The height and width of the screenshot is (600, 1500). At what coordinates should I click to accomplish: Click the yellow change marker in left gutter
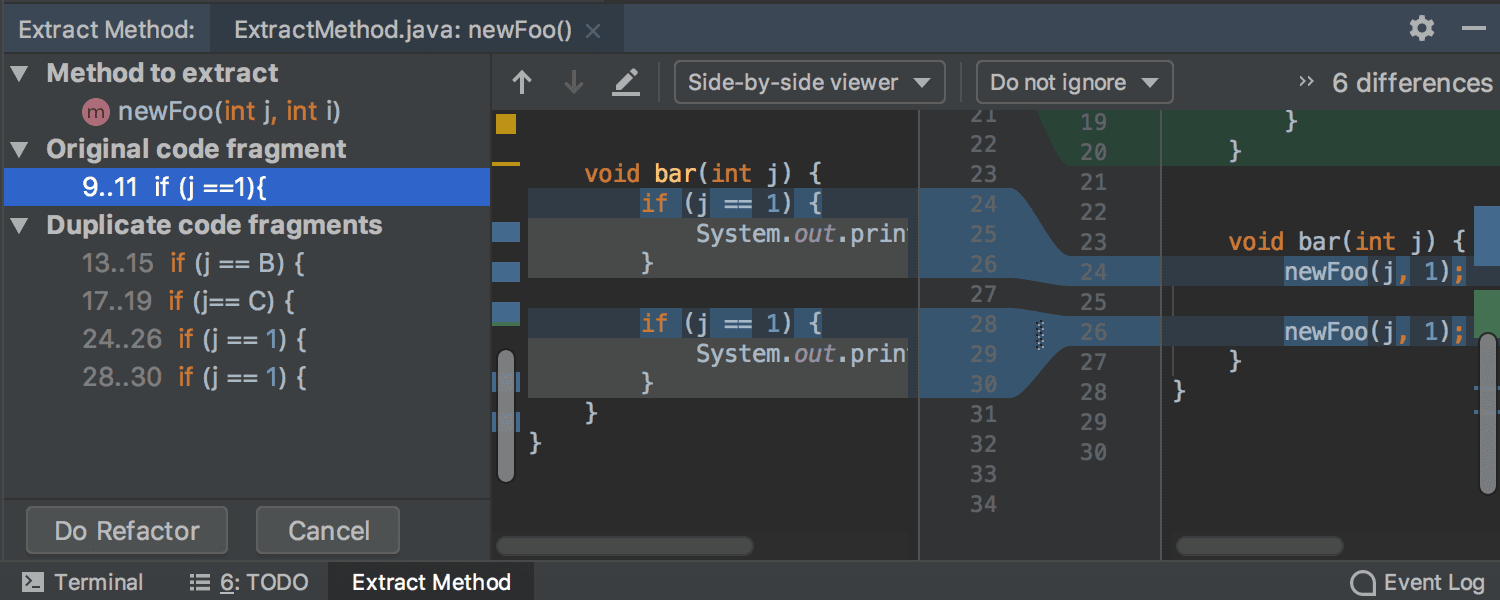[506, 125]
